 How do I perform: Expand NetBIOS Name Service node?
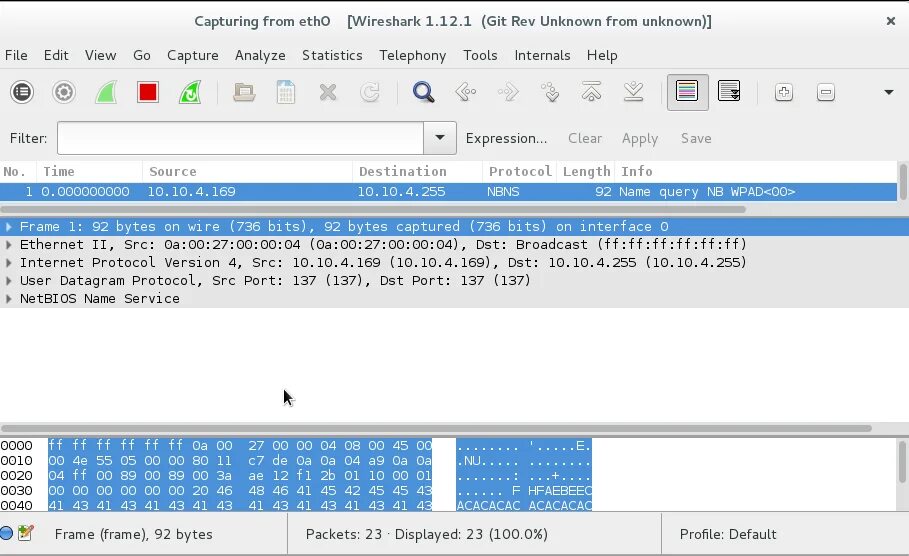[x=9, y=299]
